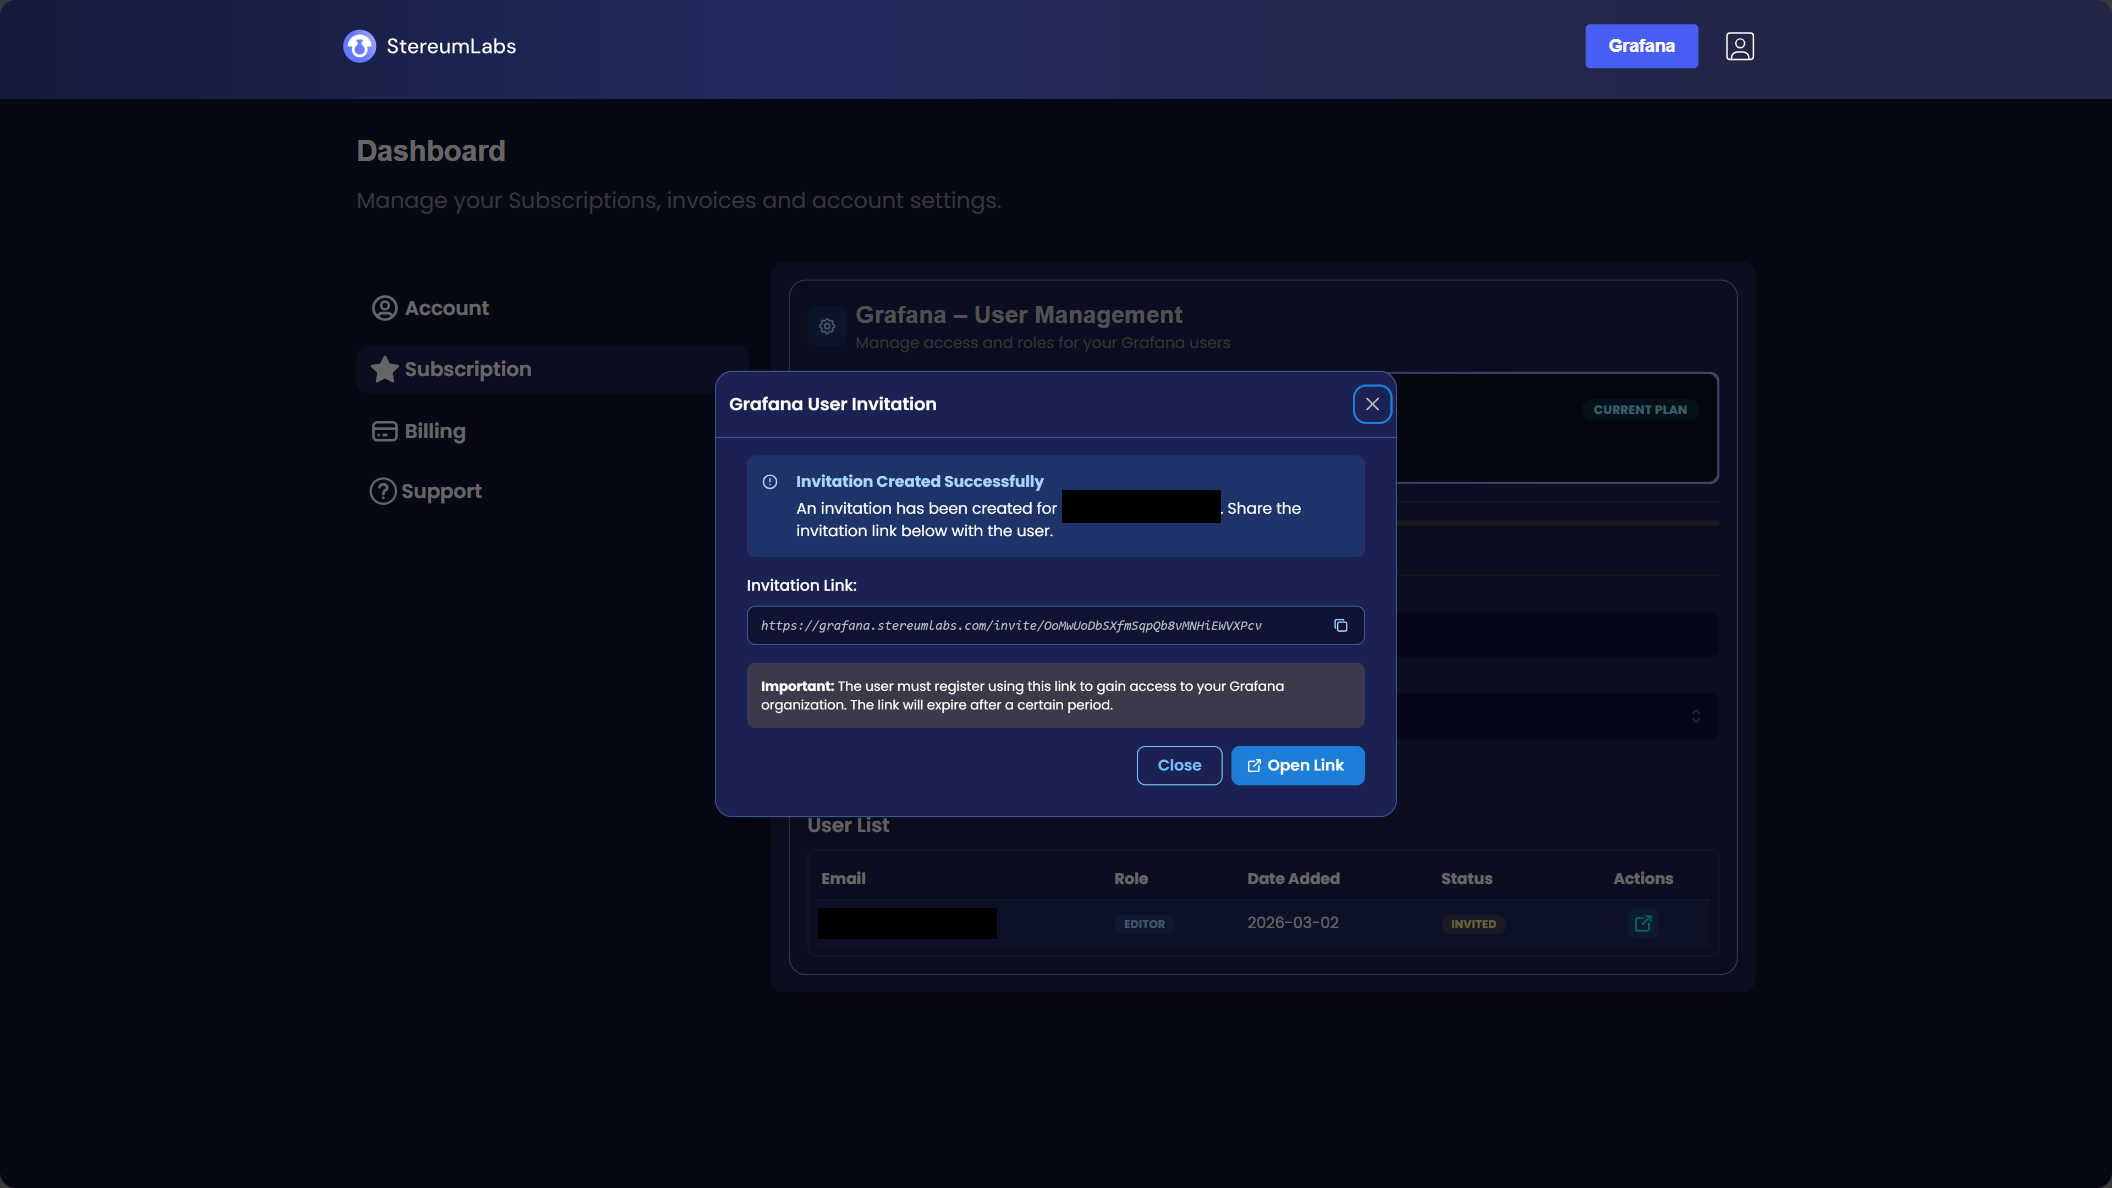Click the Important expiry notice text
Viewport: 2112px width, 1188px height.
[1022, 696]
